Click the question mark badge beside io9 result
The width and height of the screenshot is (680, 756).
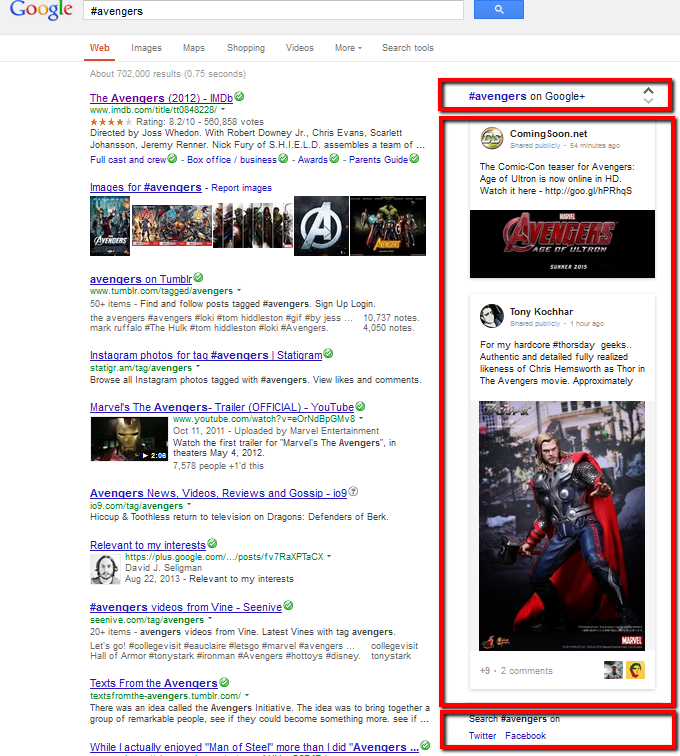point(353,491)
